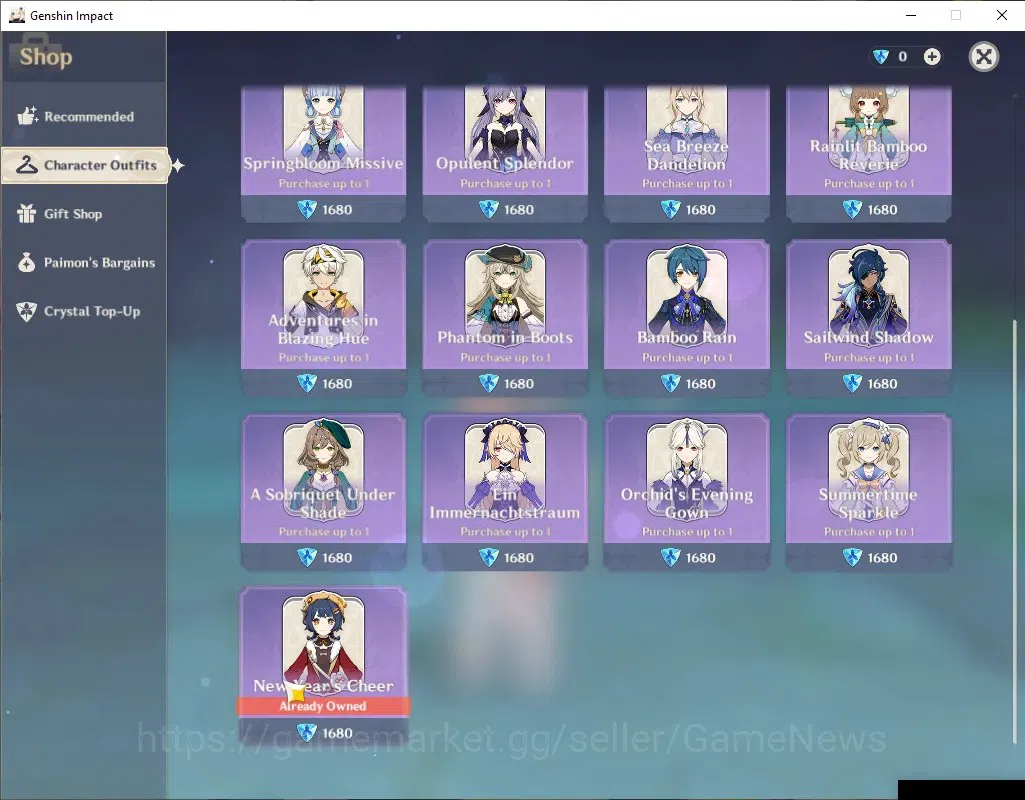Click the Character Outfits hanger icon

coord(27,165)
